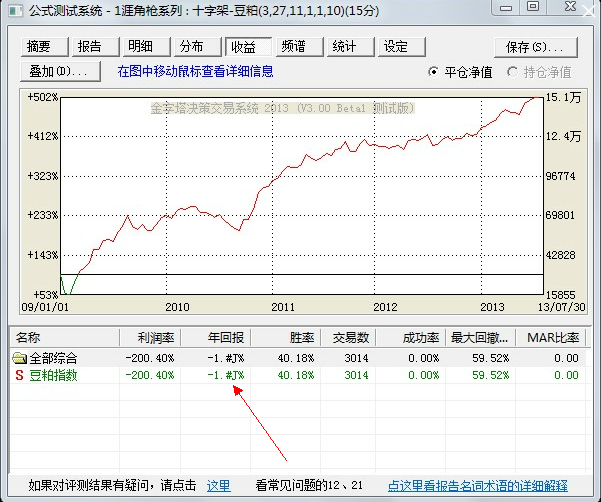The height and width of the screenshot is (502, 601).
Task: Click the green 3014 交易数 value
Action: click(x=356, y=375)
